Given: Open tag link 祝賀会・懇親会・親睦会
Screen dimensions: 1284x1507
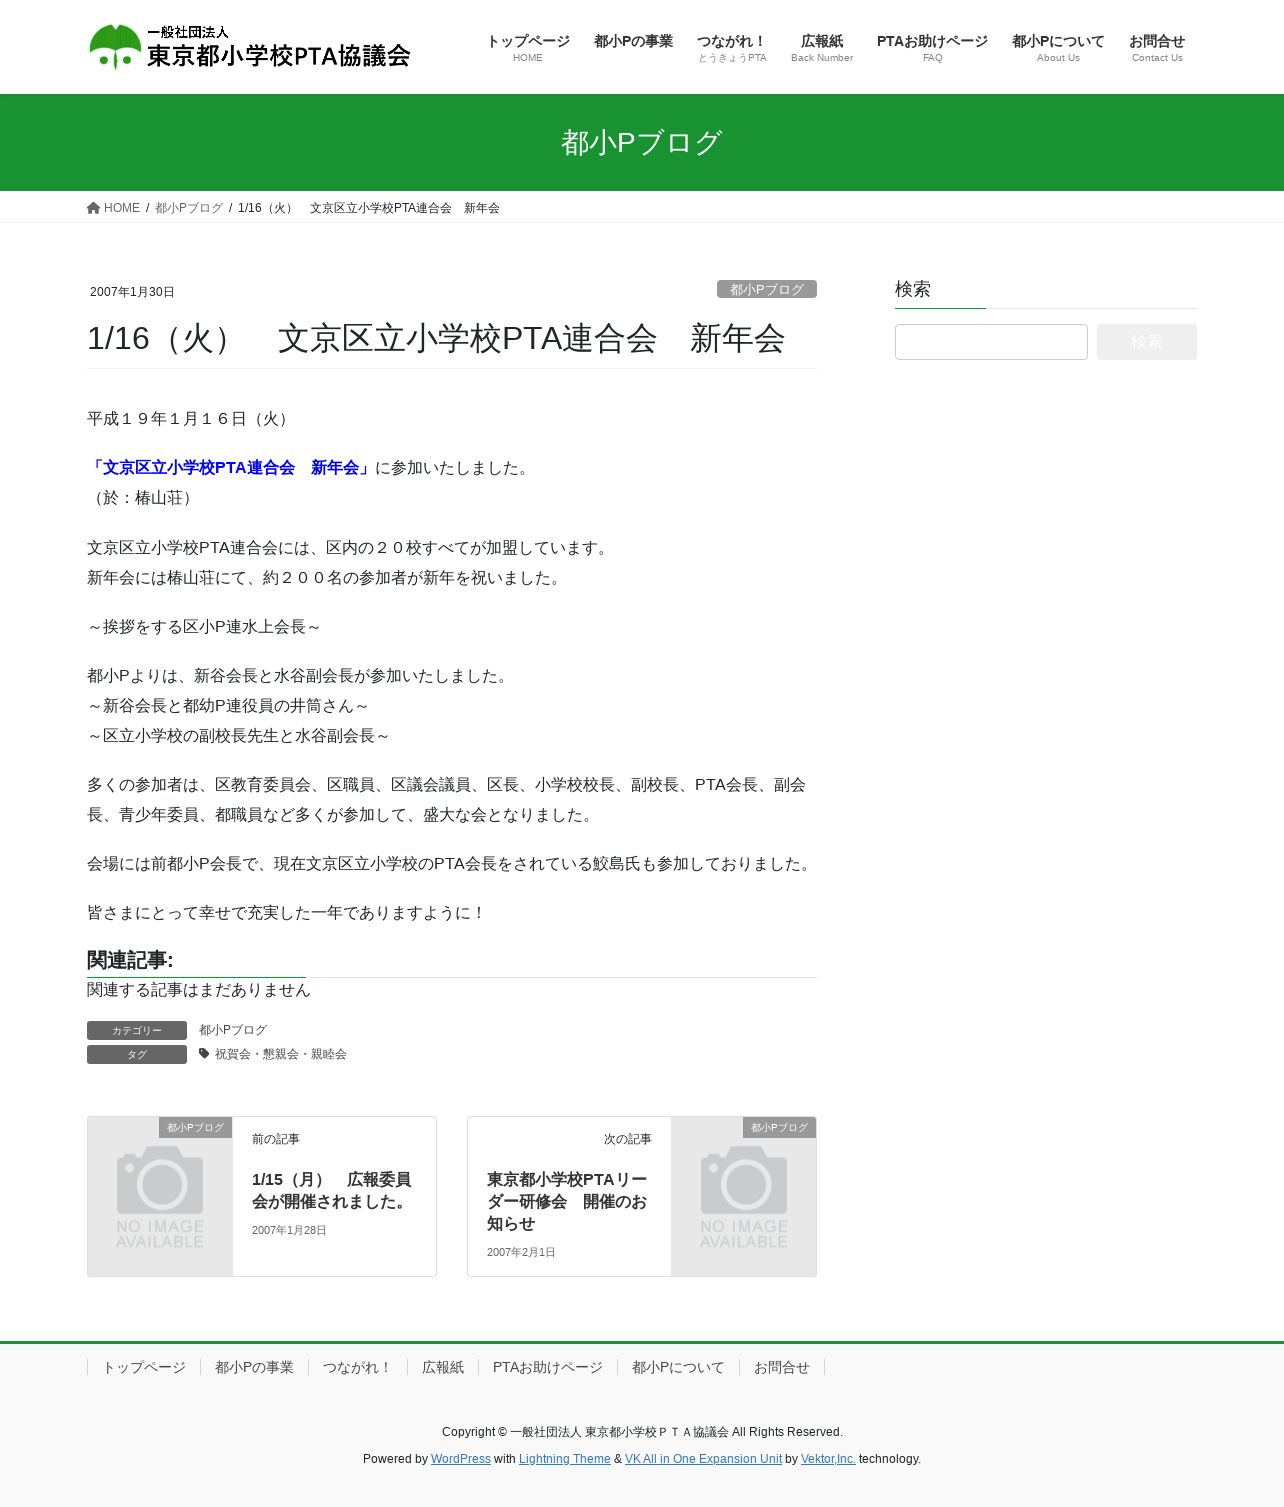Looking at the screenshot, I should [x=281, y=1054].
